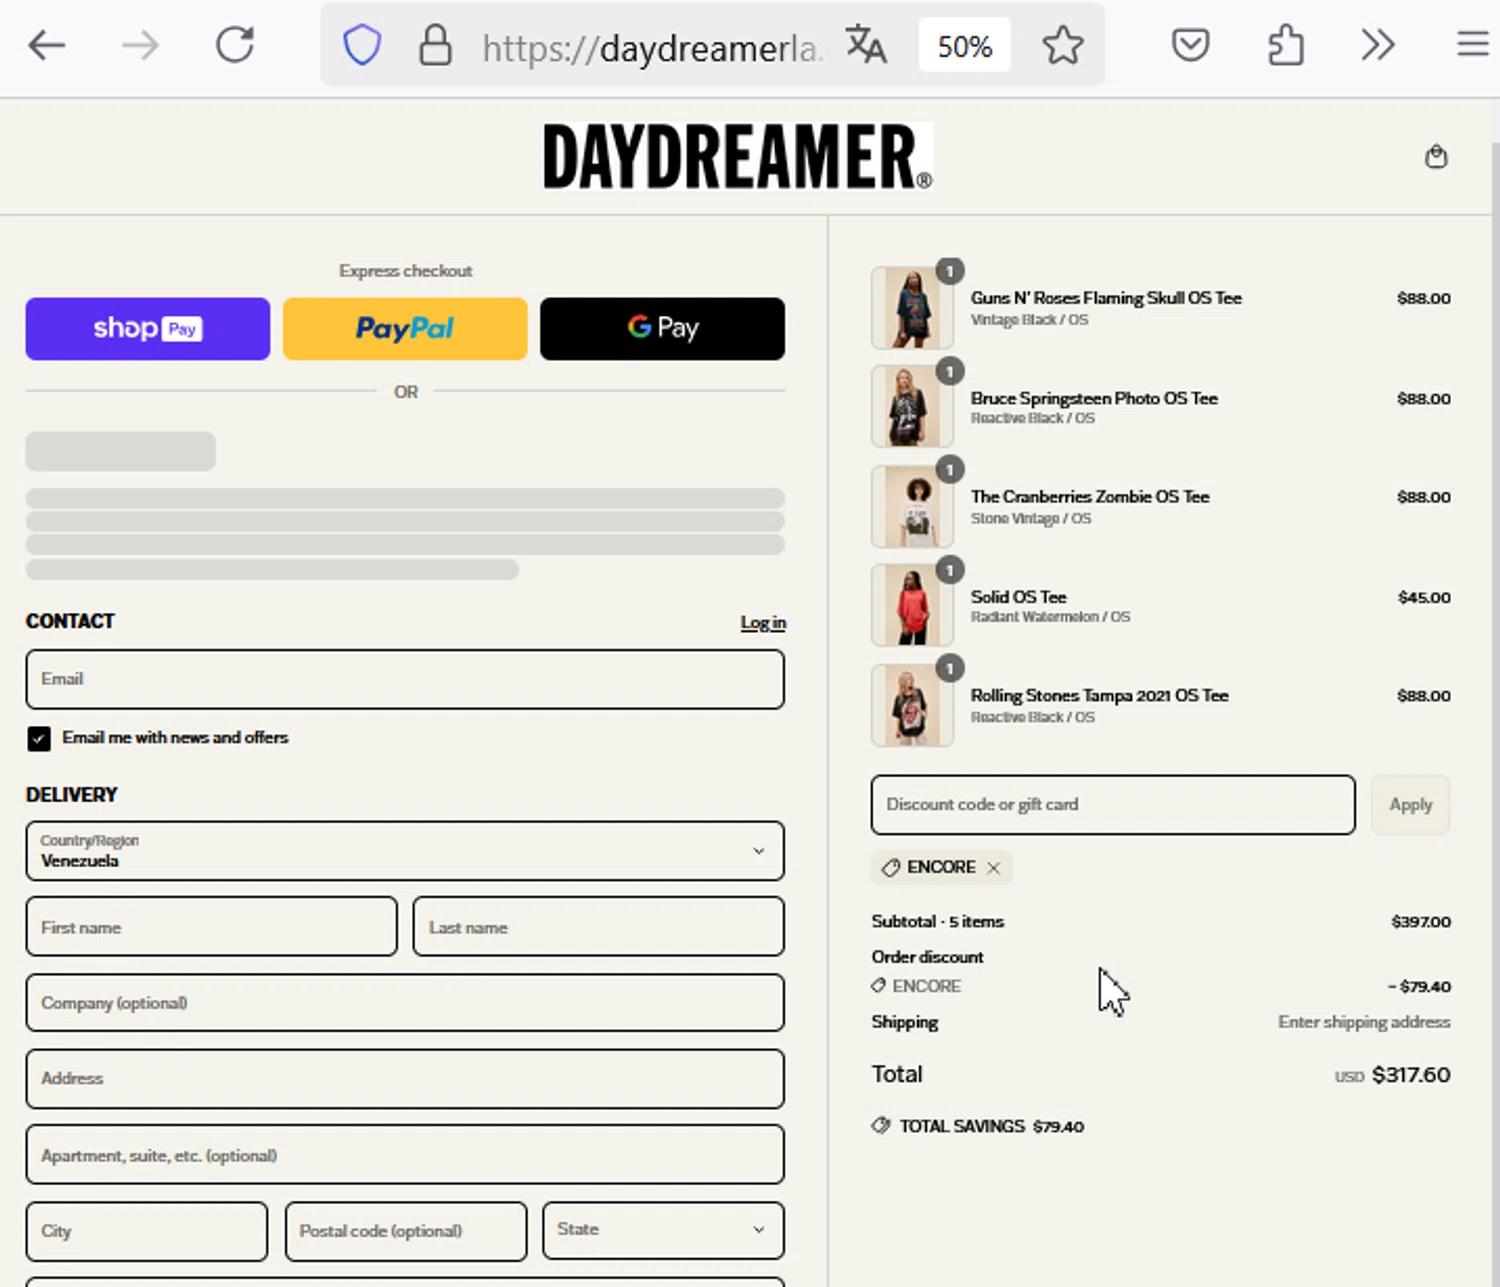Click the -$79.40 discount amount
The height and width of the screenshot is (1287, 1500).
[1419, 987]
